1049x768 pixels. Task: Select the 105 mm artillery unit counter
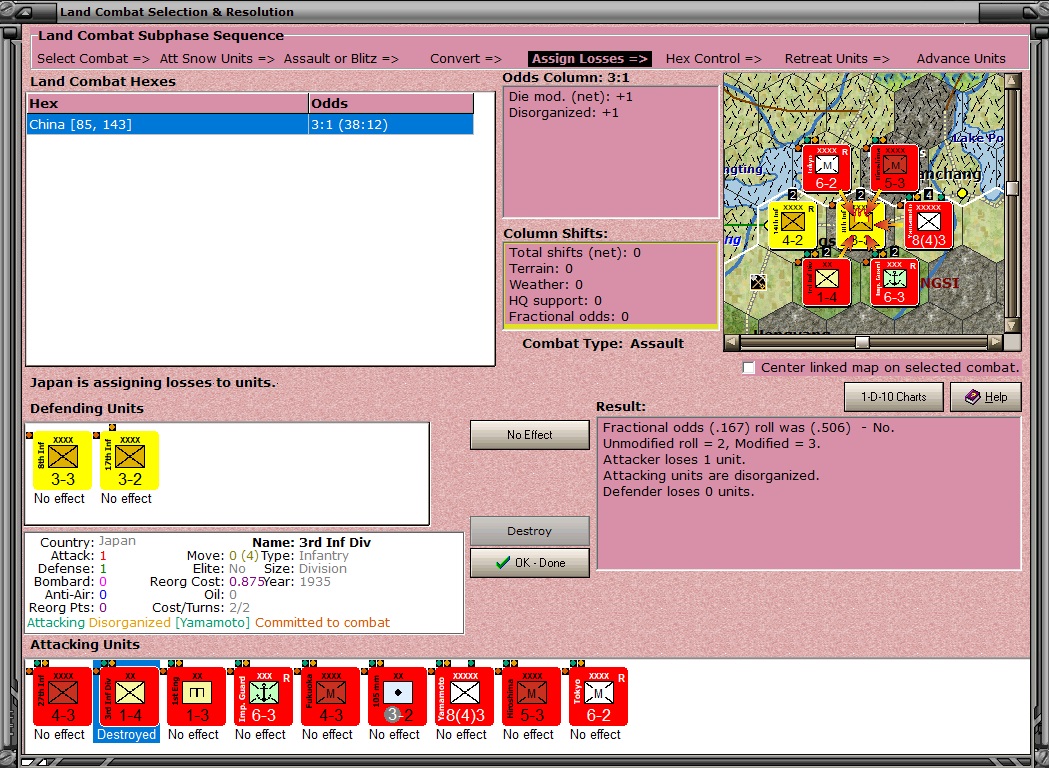397,696
